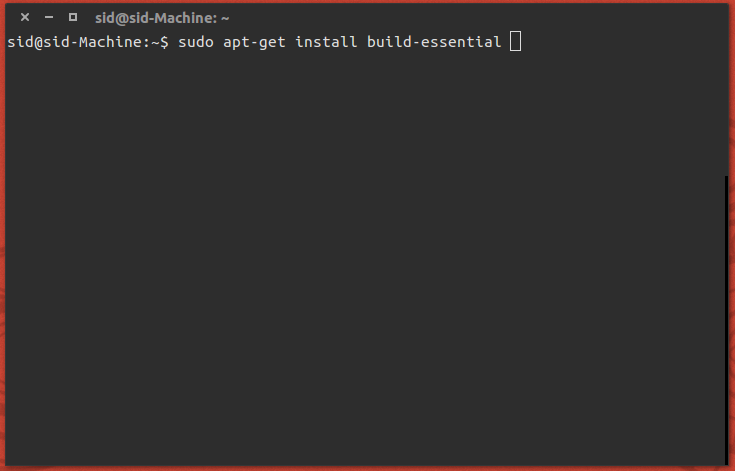The height and width of the screenshot is (471, 735).
Task: Click the tilde in the shell prompt
Action: coord(156,41)
